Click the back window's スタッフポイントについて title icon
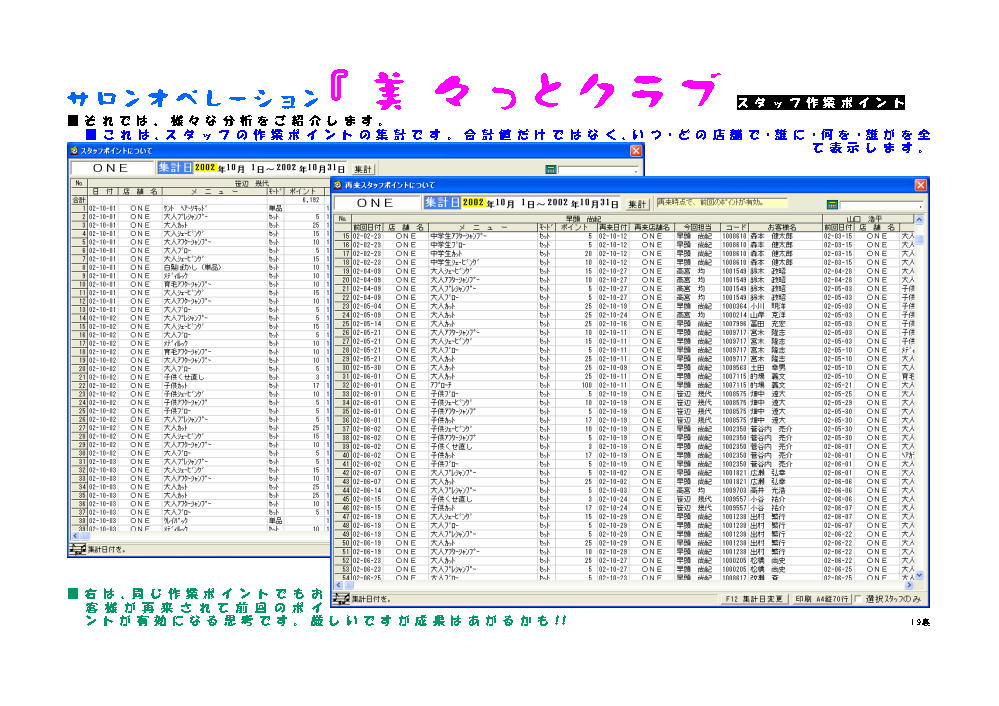999x706 pixels. [75, 150]
